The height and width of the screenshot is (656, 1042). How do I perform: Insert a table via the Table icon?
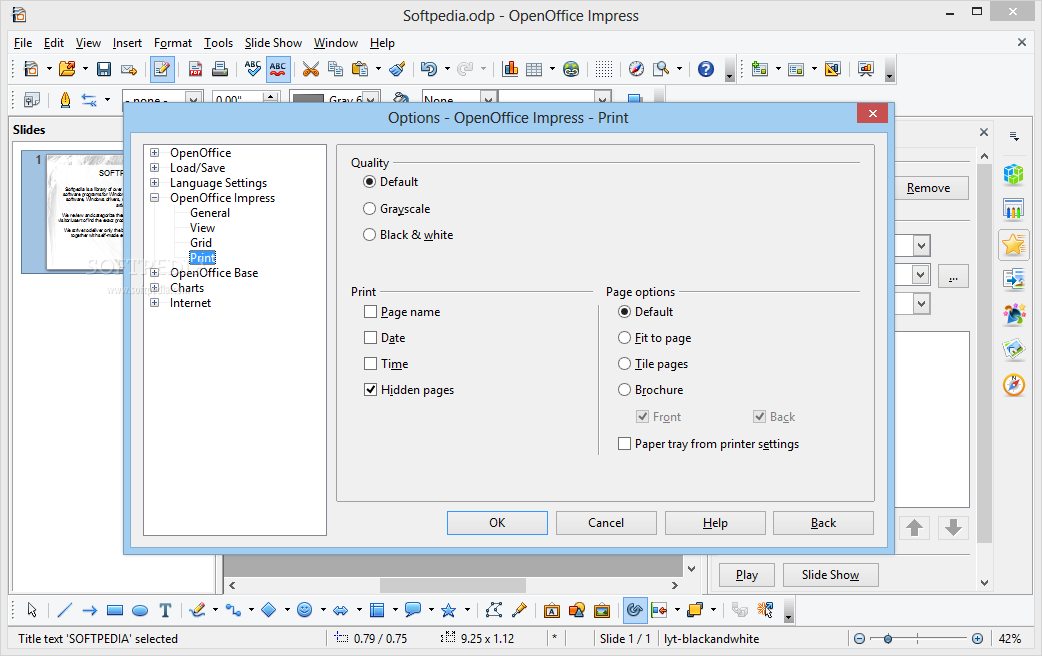[x=534, y=69]
